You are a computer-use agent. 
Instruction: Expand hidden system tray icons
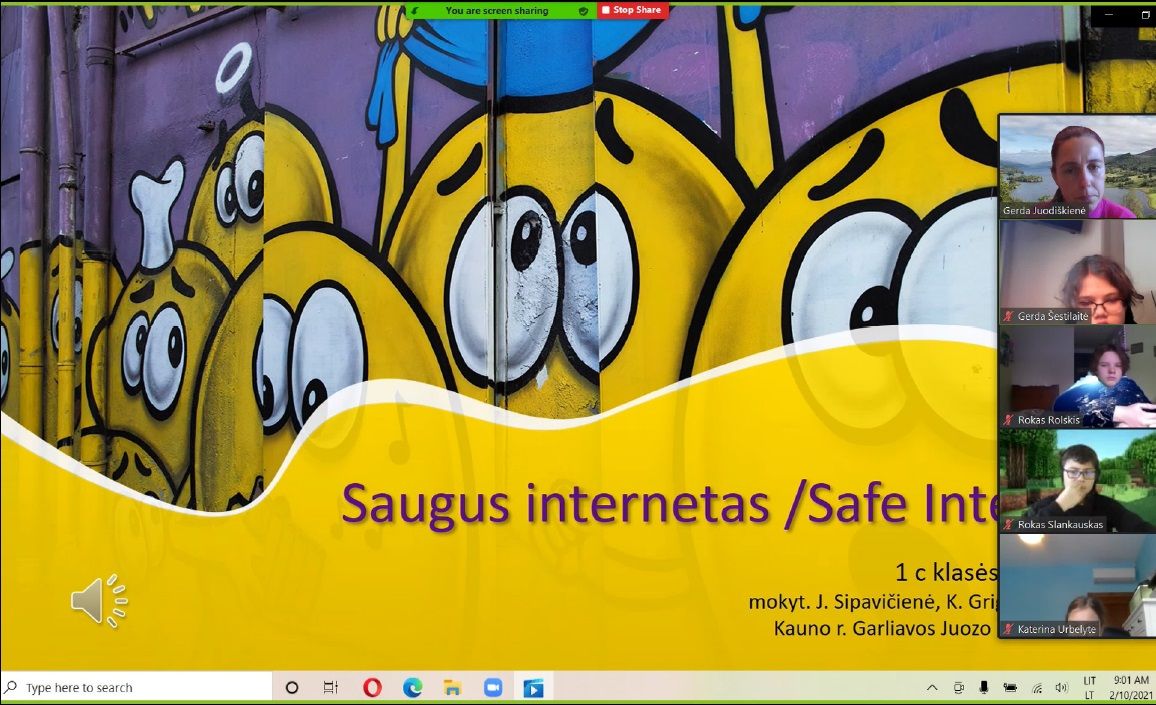(932, 687)
